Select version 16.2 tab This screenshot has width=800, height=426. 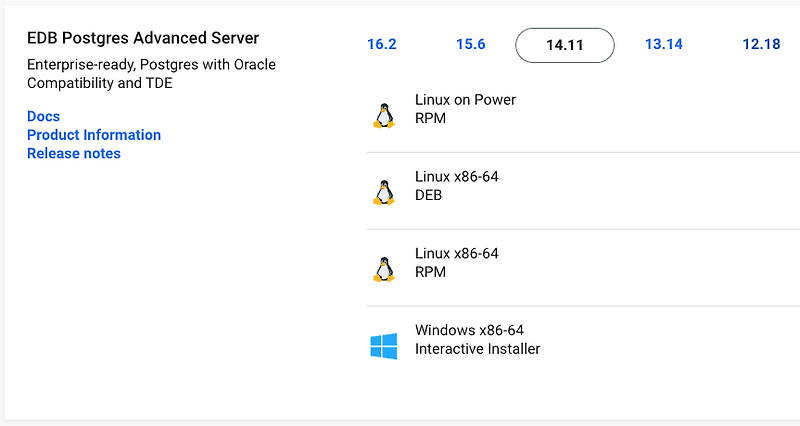(x=382, y=45)
